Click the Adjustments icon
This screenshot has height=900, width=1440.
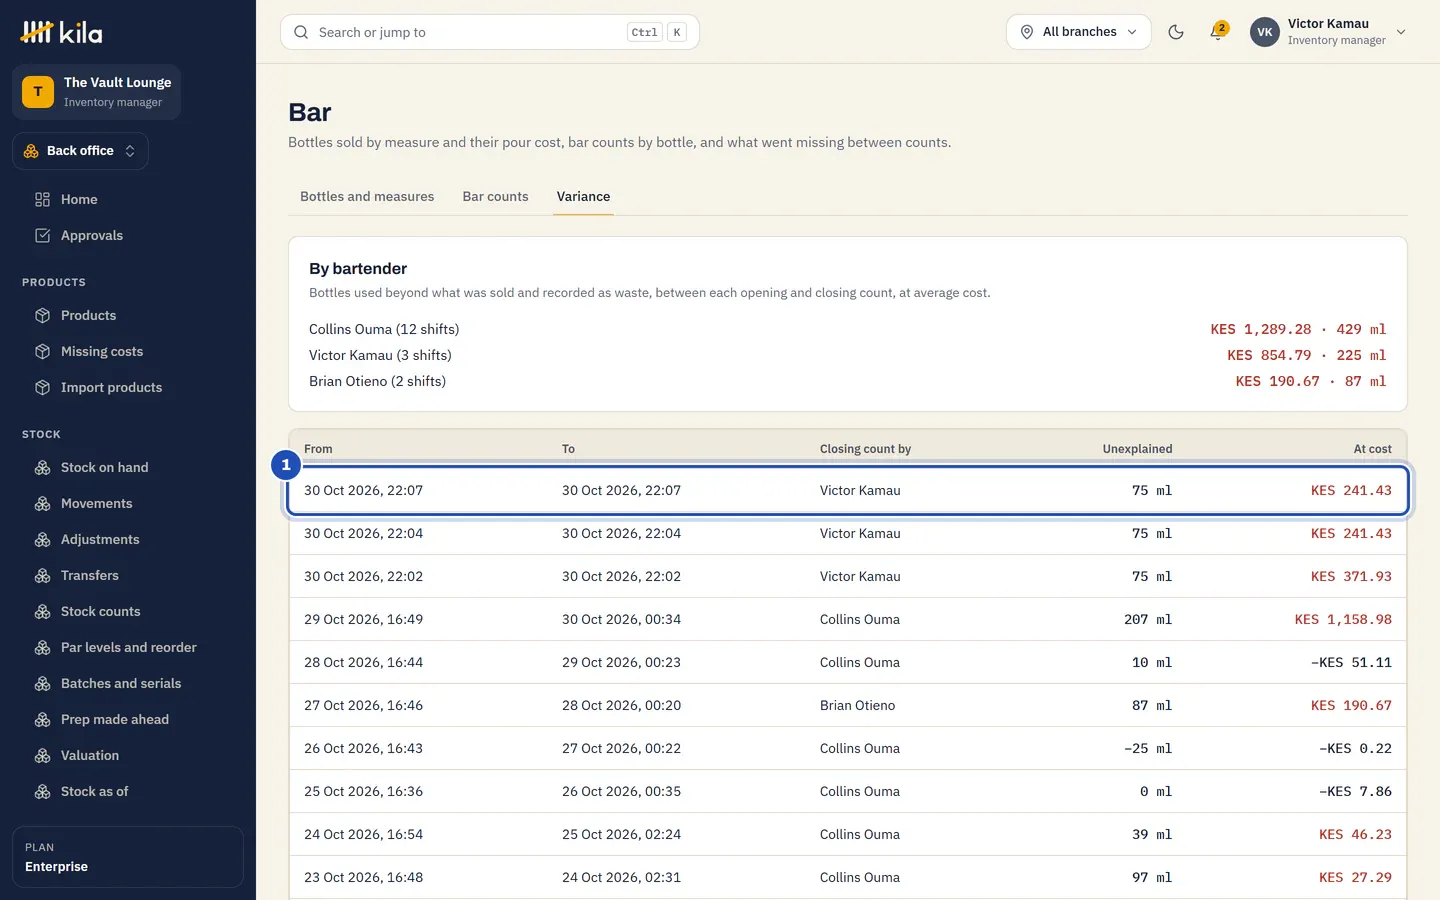point(42,539)
